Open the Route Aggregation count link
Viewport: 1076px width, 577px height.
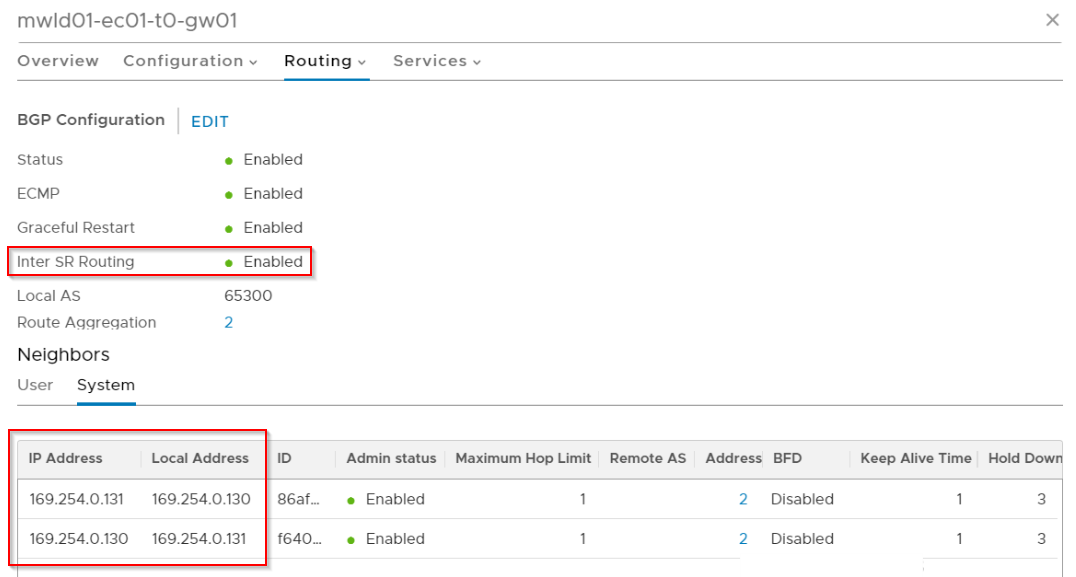pyautogui.click(x=229, y=323)
